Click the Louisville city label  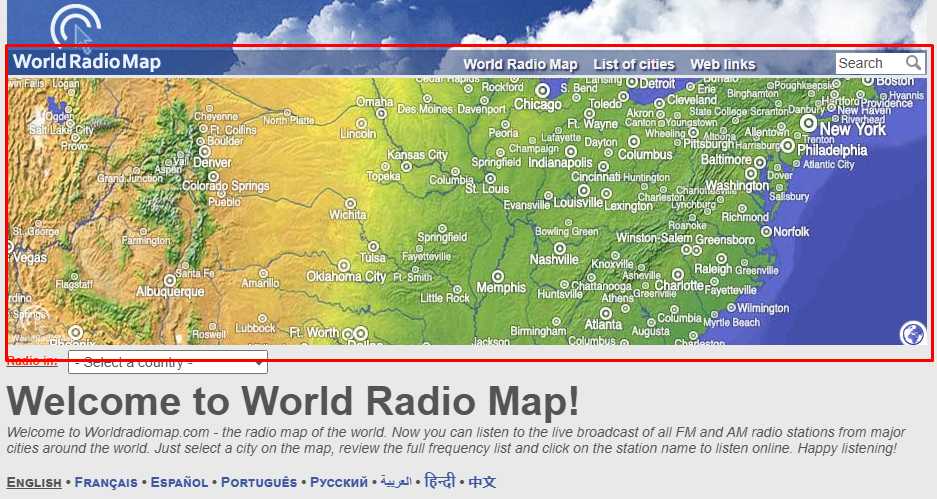pyautogui.click(x=578, y=203)
